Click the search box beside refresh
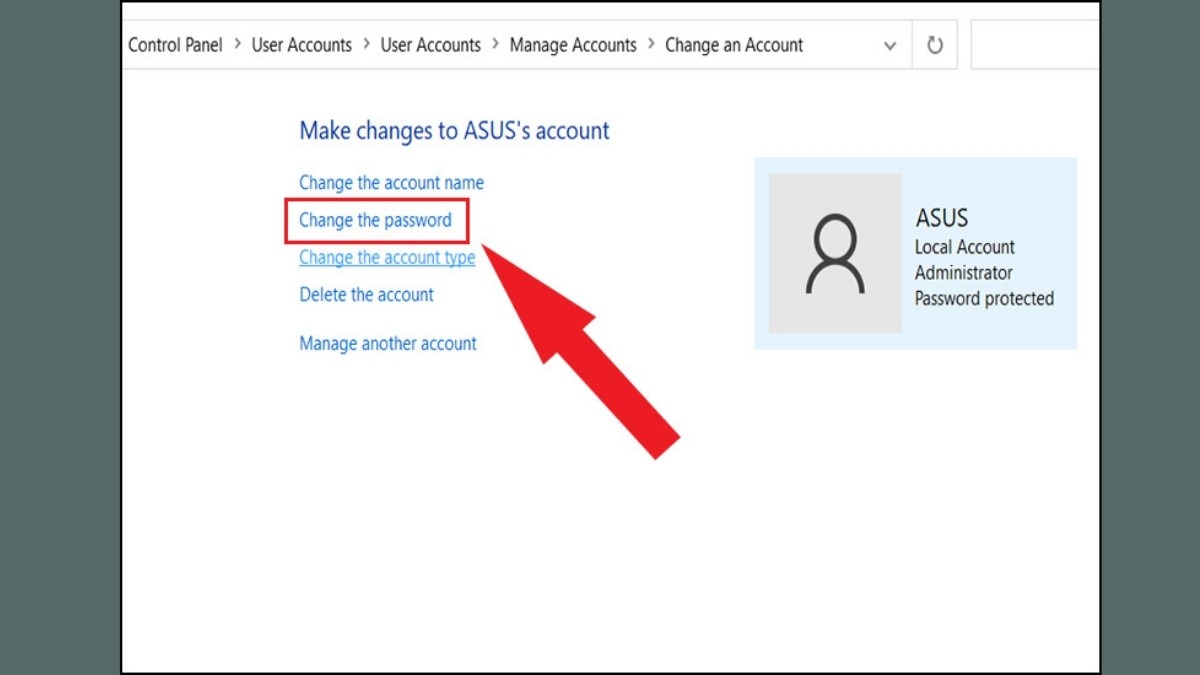 point(1035,45)
